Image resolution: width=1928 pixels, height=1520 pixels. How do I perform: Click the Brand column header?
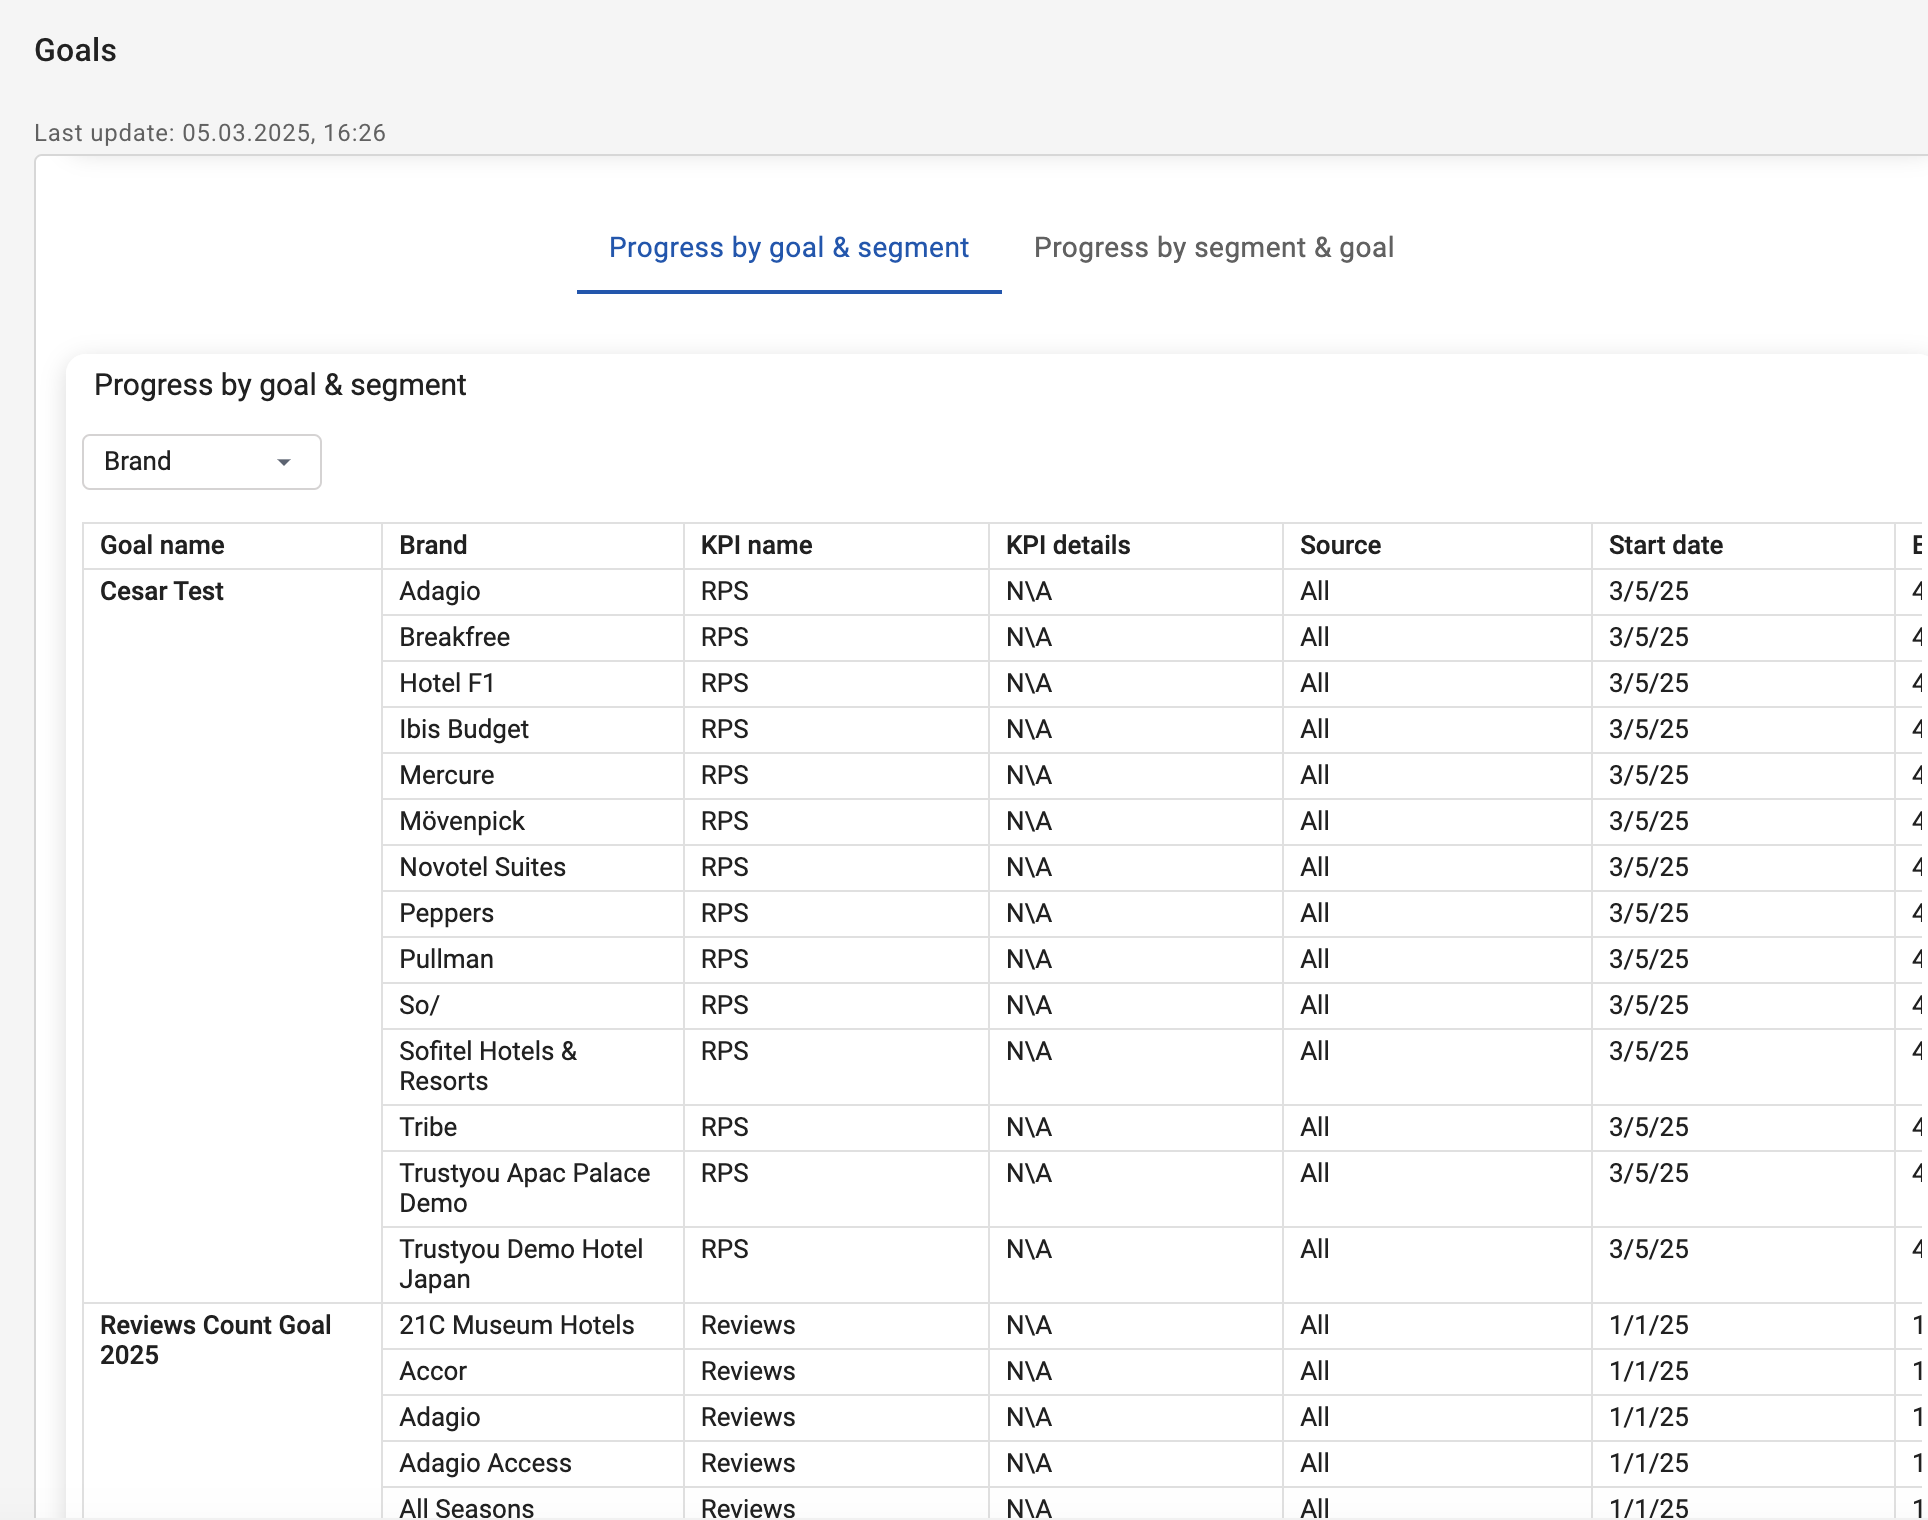[x=433, y=545]
